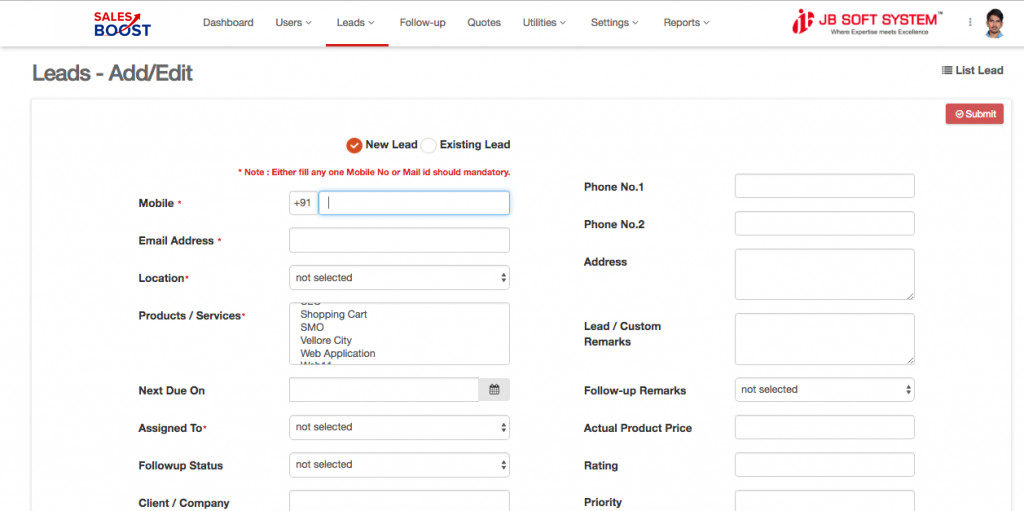The height and width of the screenshot is (511, 1024).
Task: Expand the Assigned To dropdown
Action: pos(399,428)
